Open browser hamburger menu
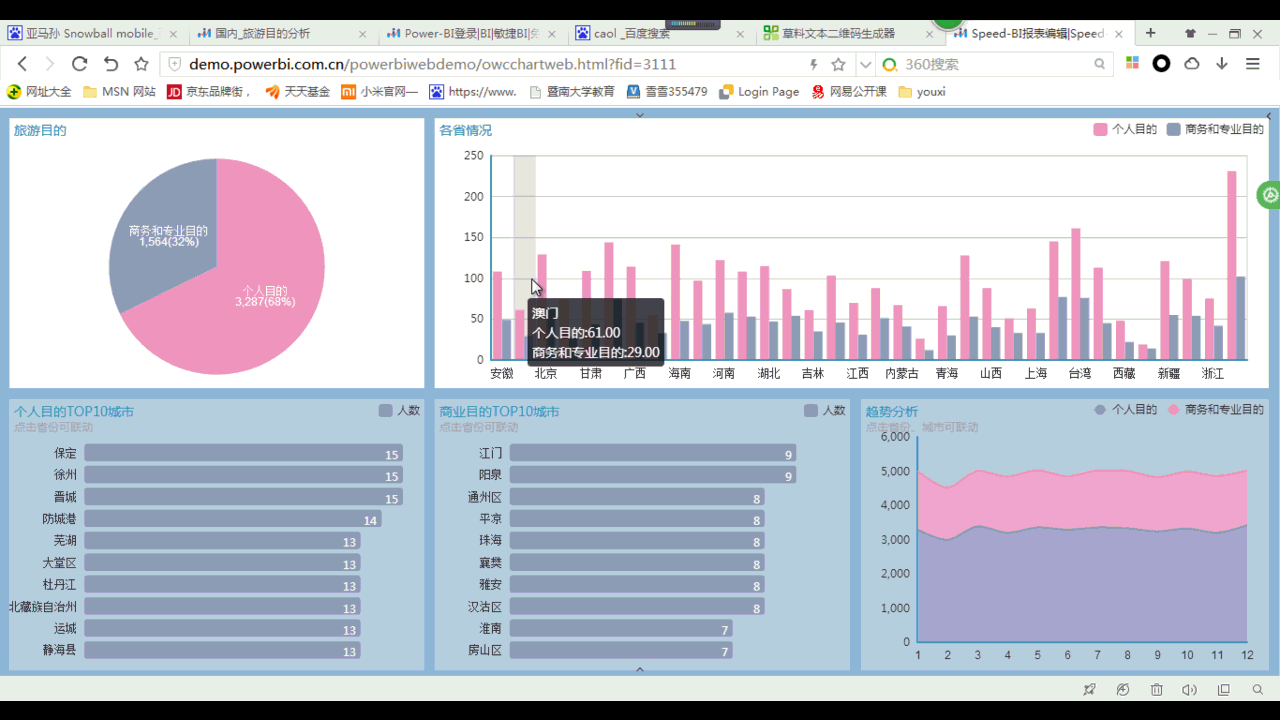 [x=1252, y=64]
